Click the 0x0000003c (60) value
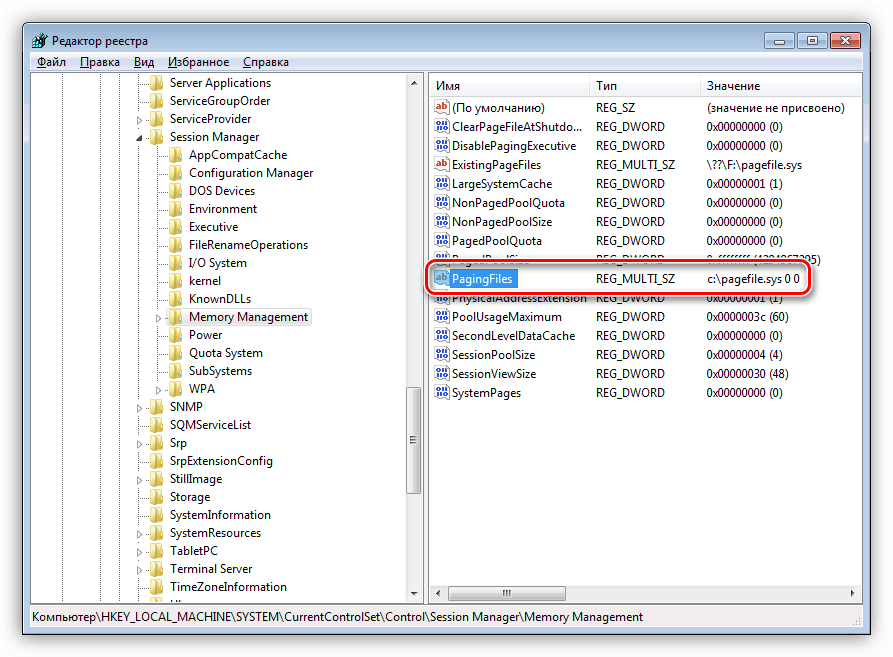 click(x=747, y=317)
